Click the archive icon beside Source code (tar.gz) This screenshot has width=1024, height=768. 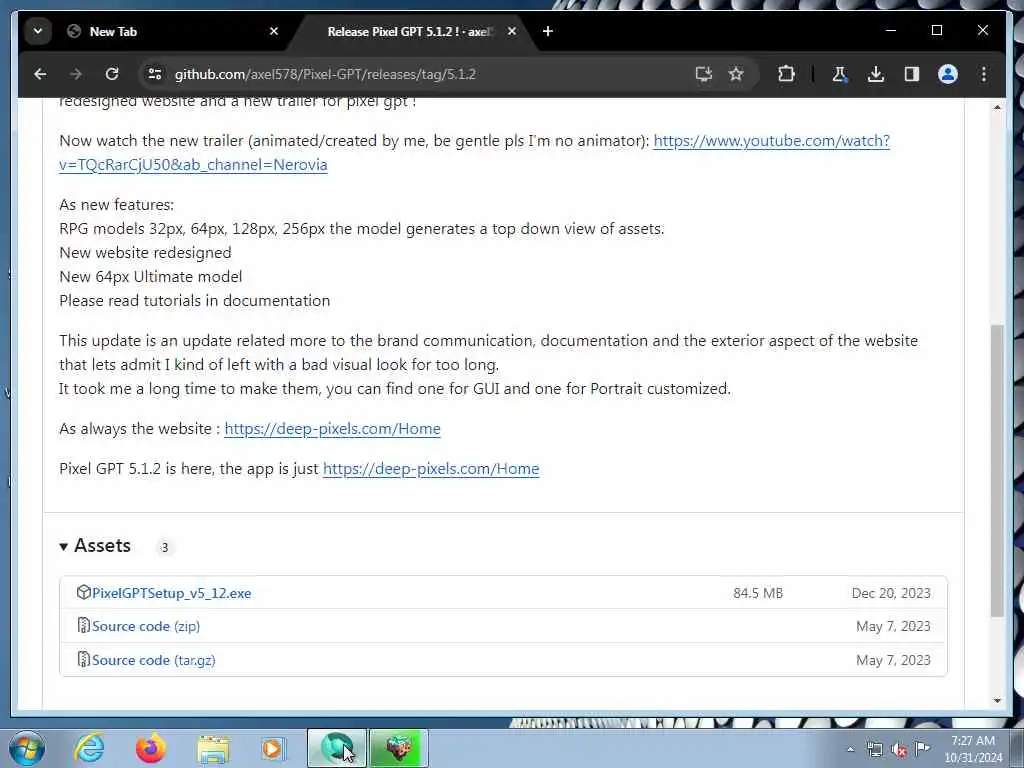(x=83, y=660)
